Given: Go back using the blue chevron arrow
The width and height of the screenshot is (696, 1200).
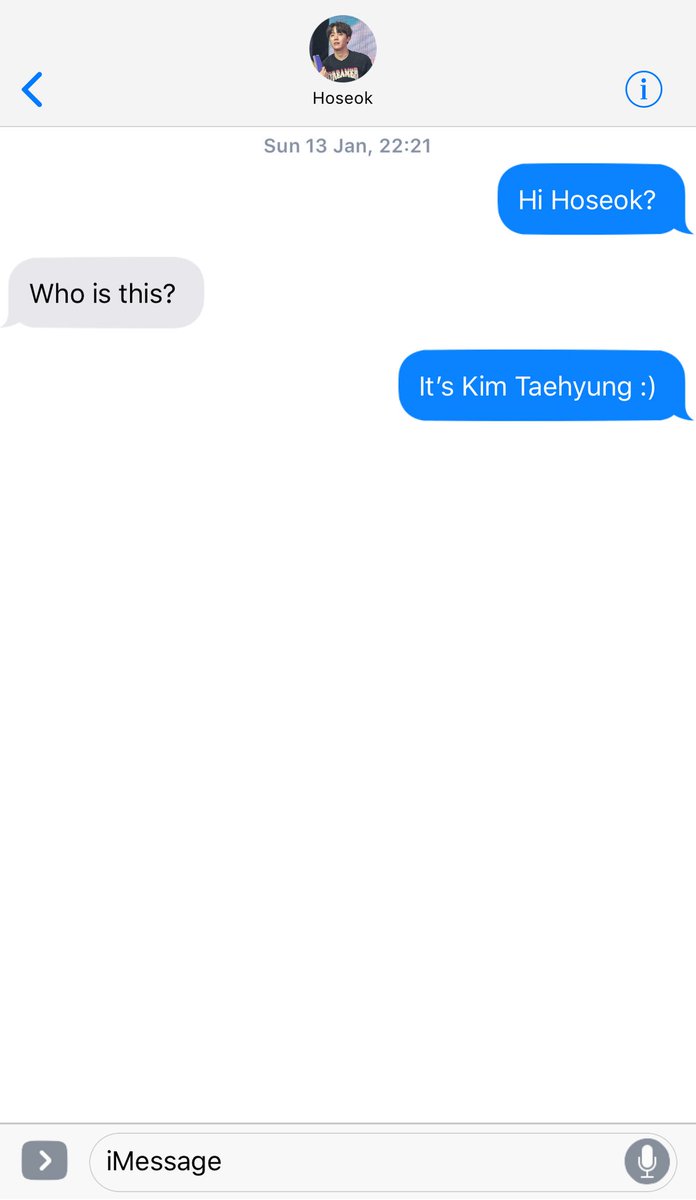Looking at the screenshot, I should [32, 90].
